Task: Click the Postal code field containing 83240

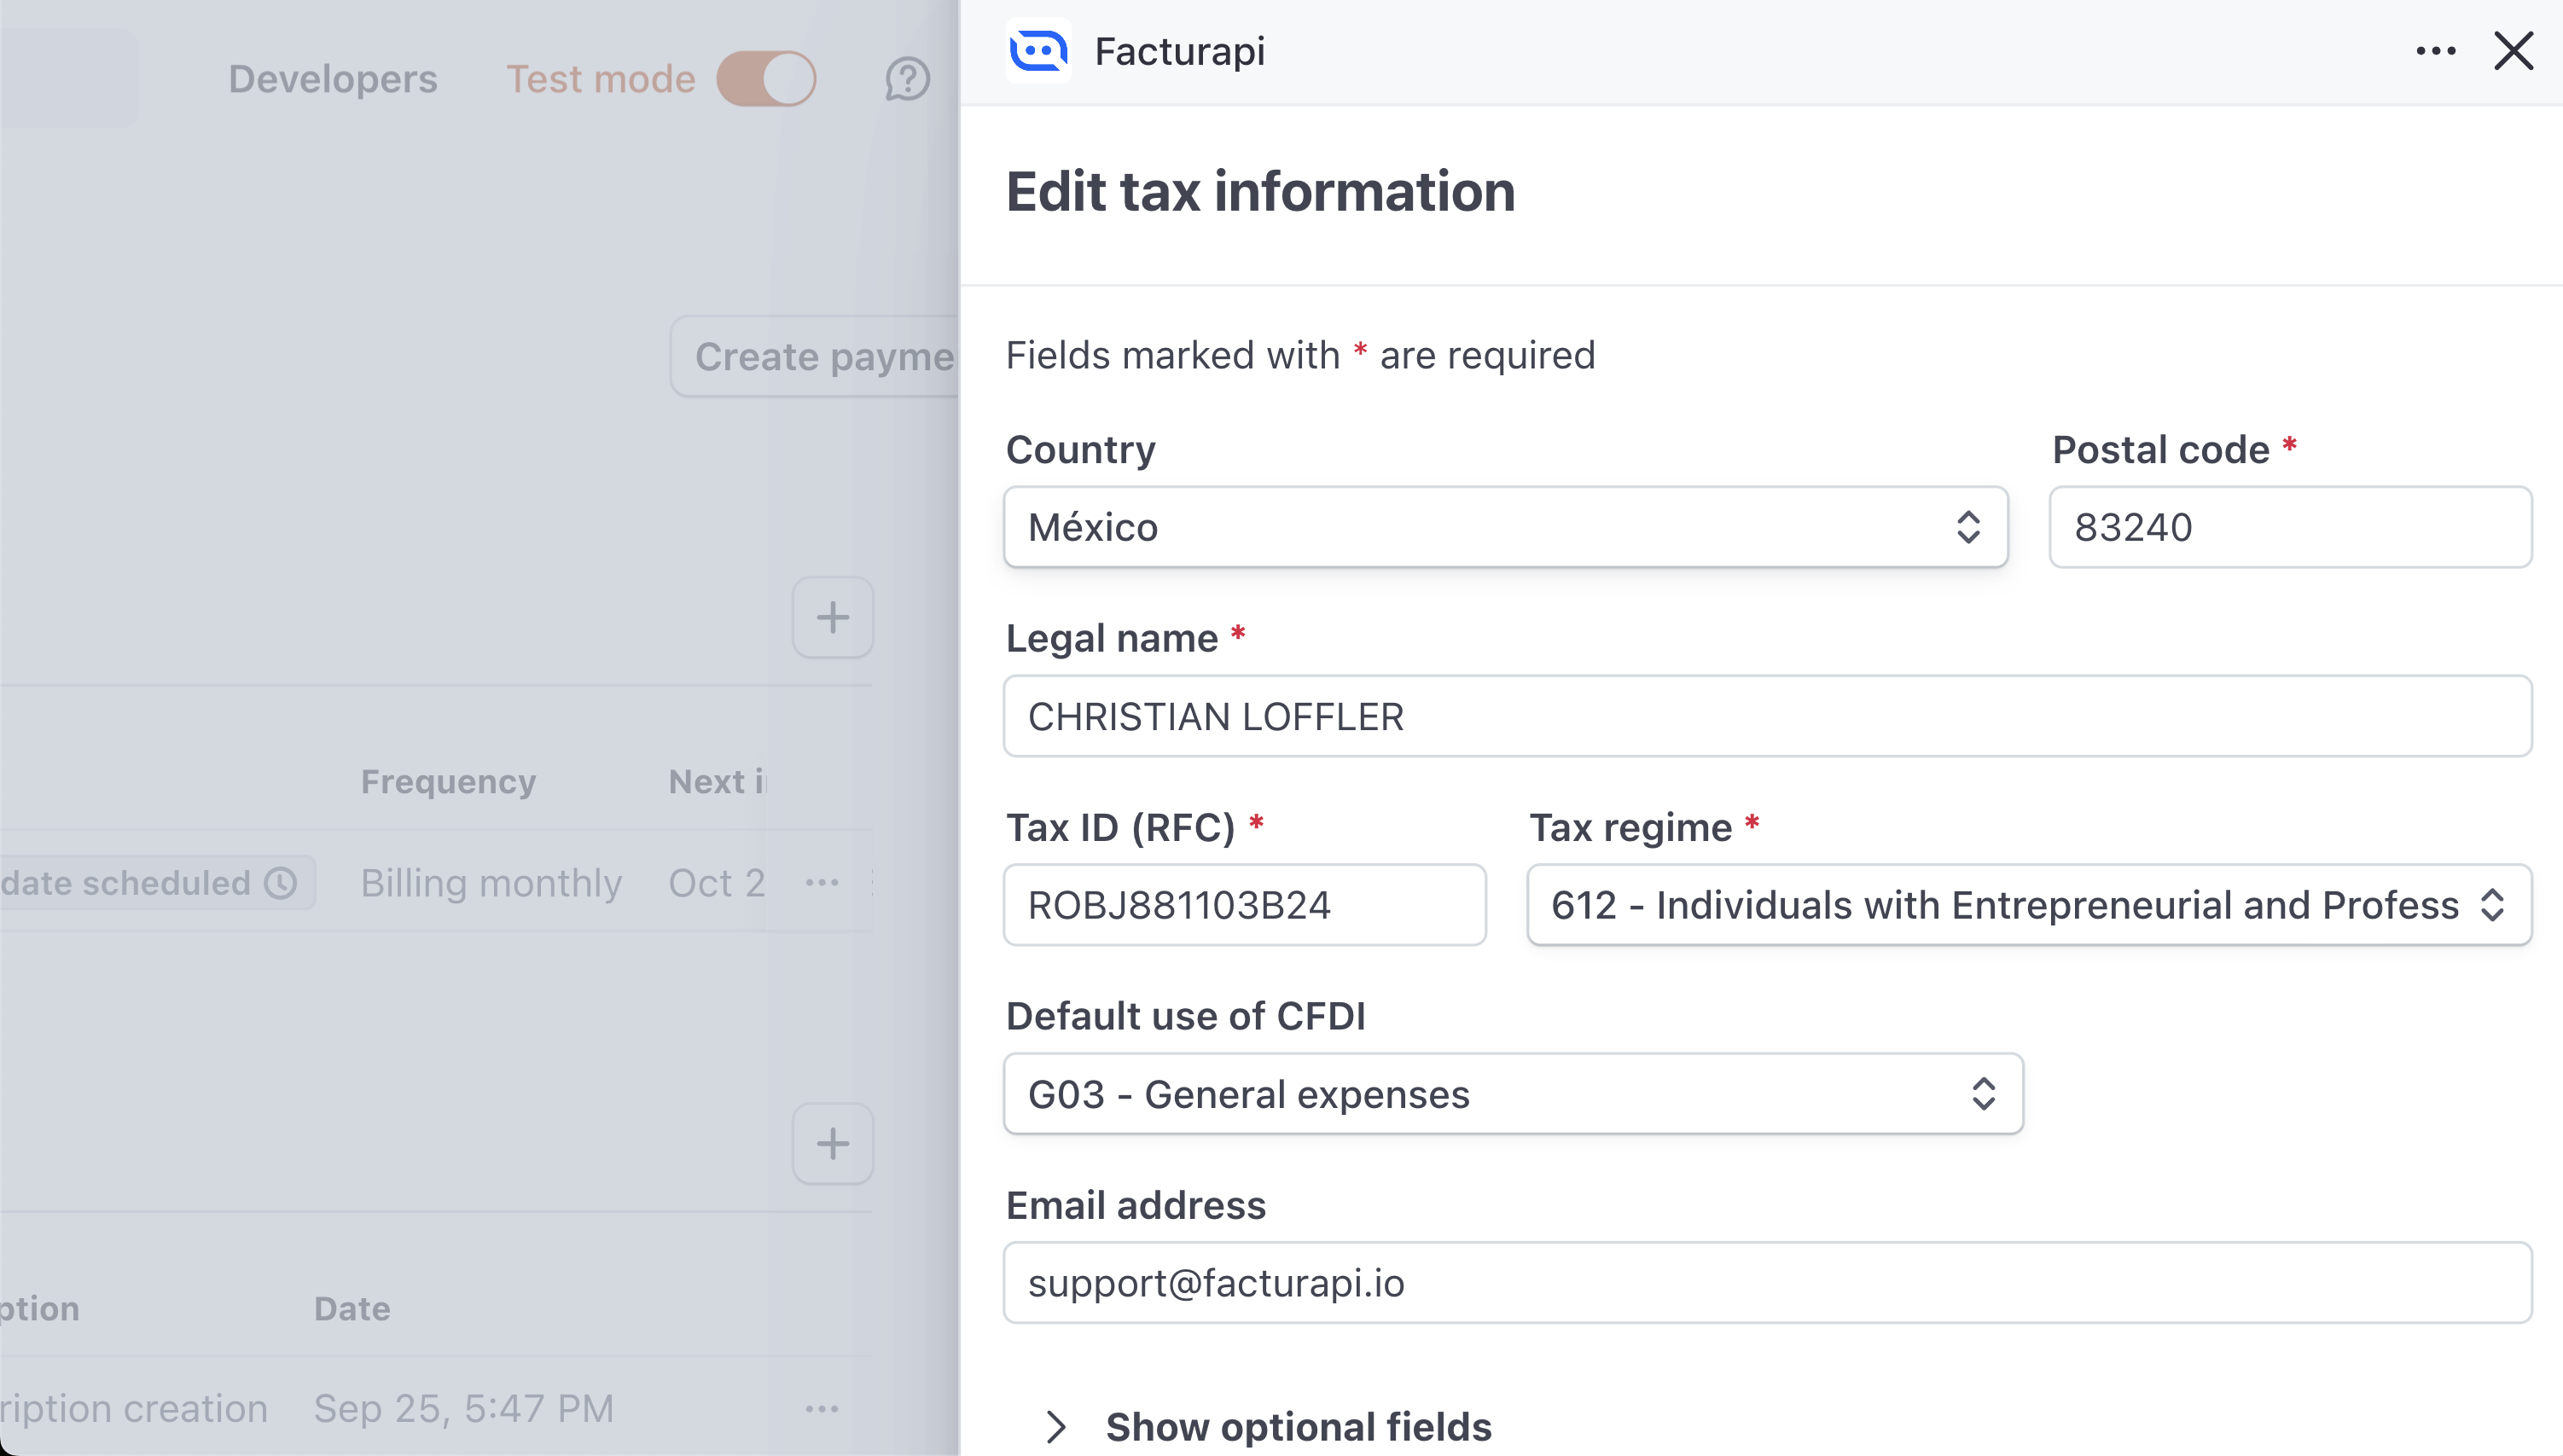Action: [2290, 527]
